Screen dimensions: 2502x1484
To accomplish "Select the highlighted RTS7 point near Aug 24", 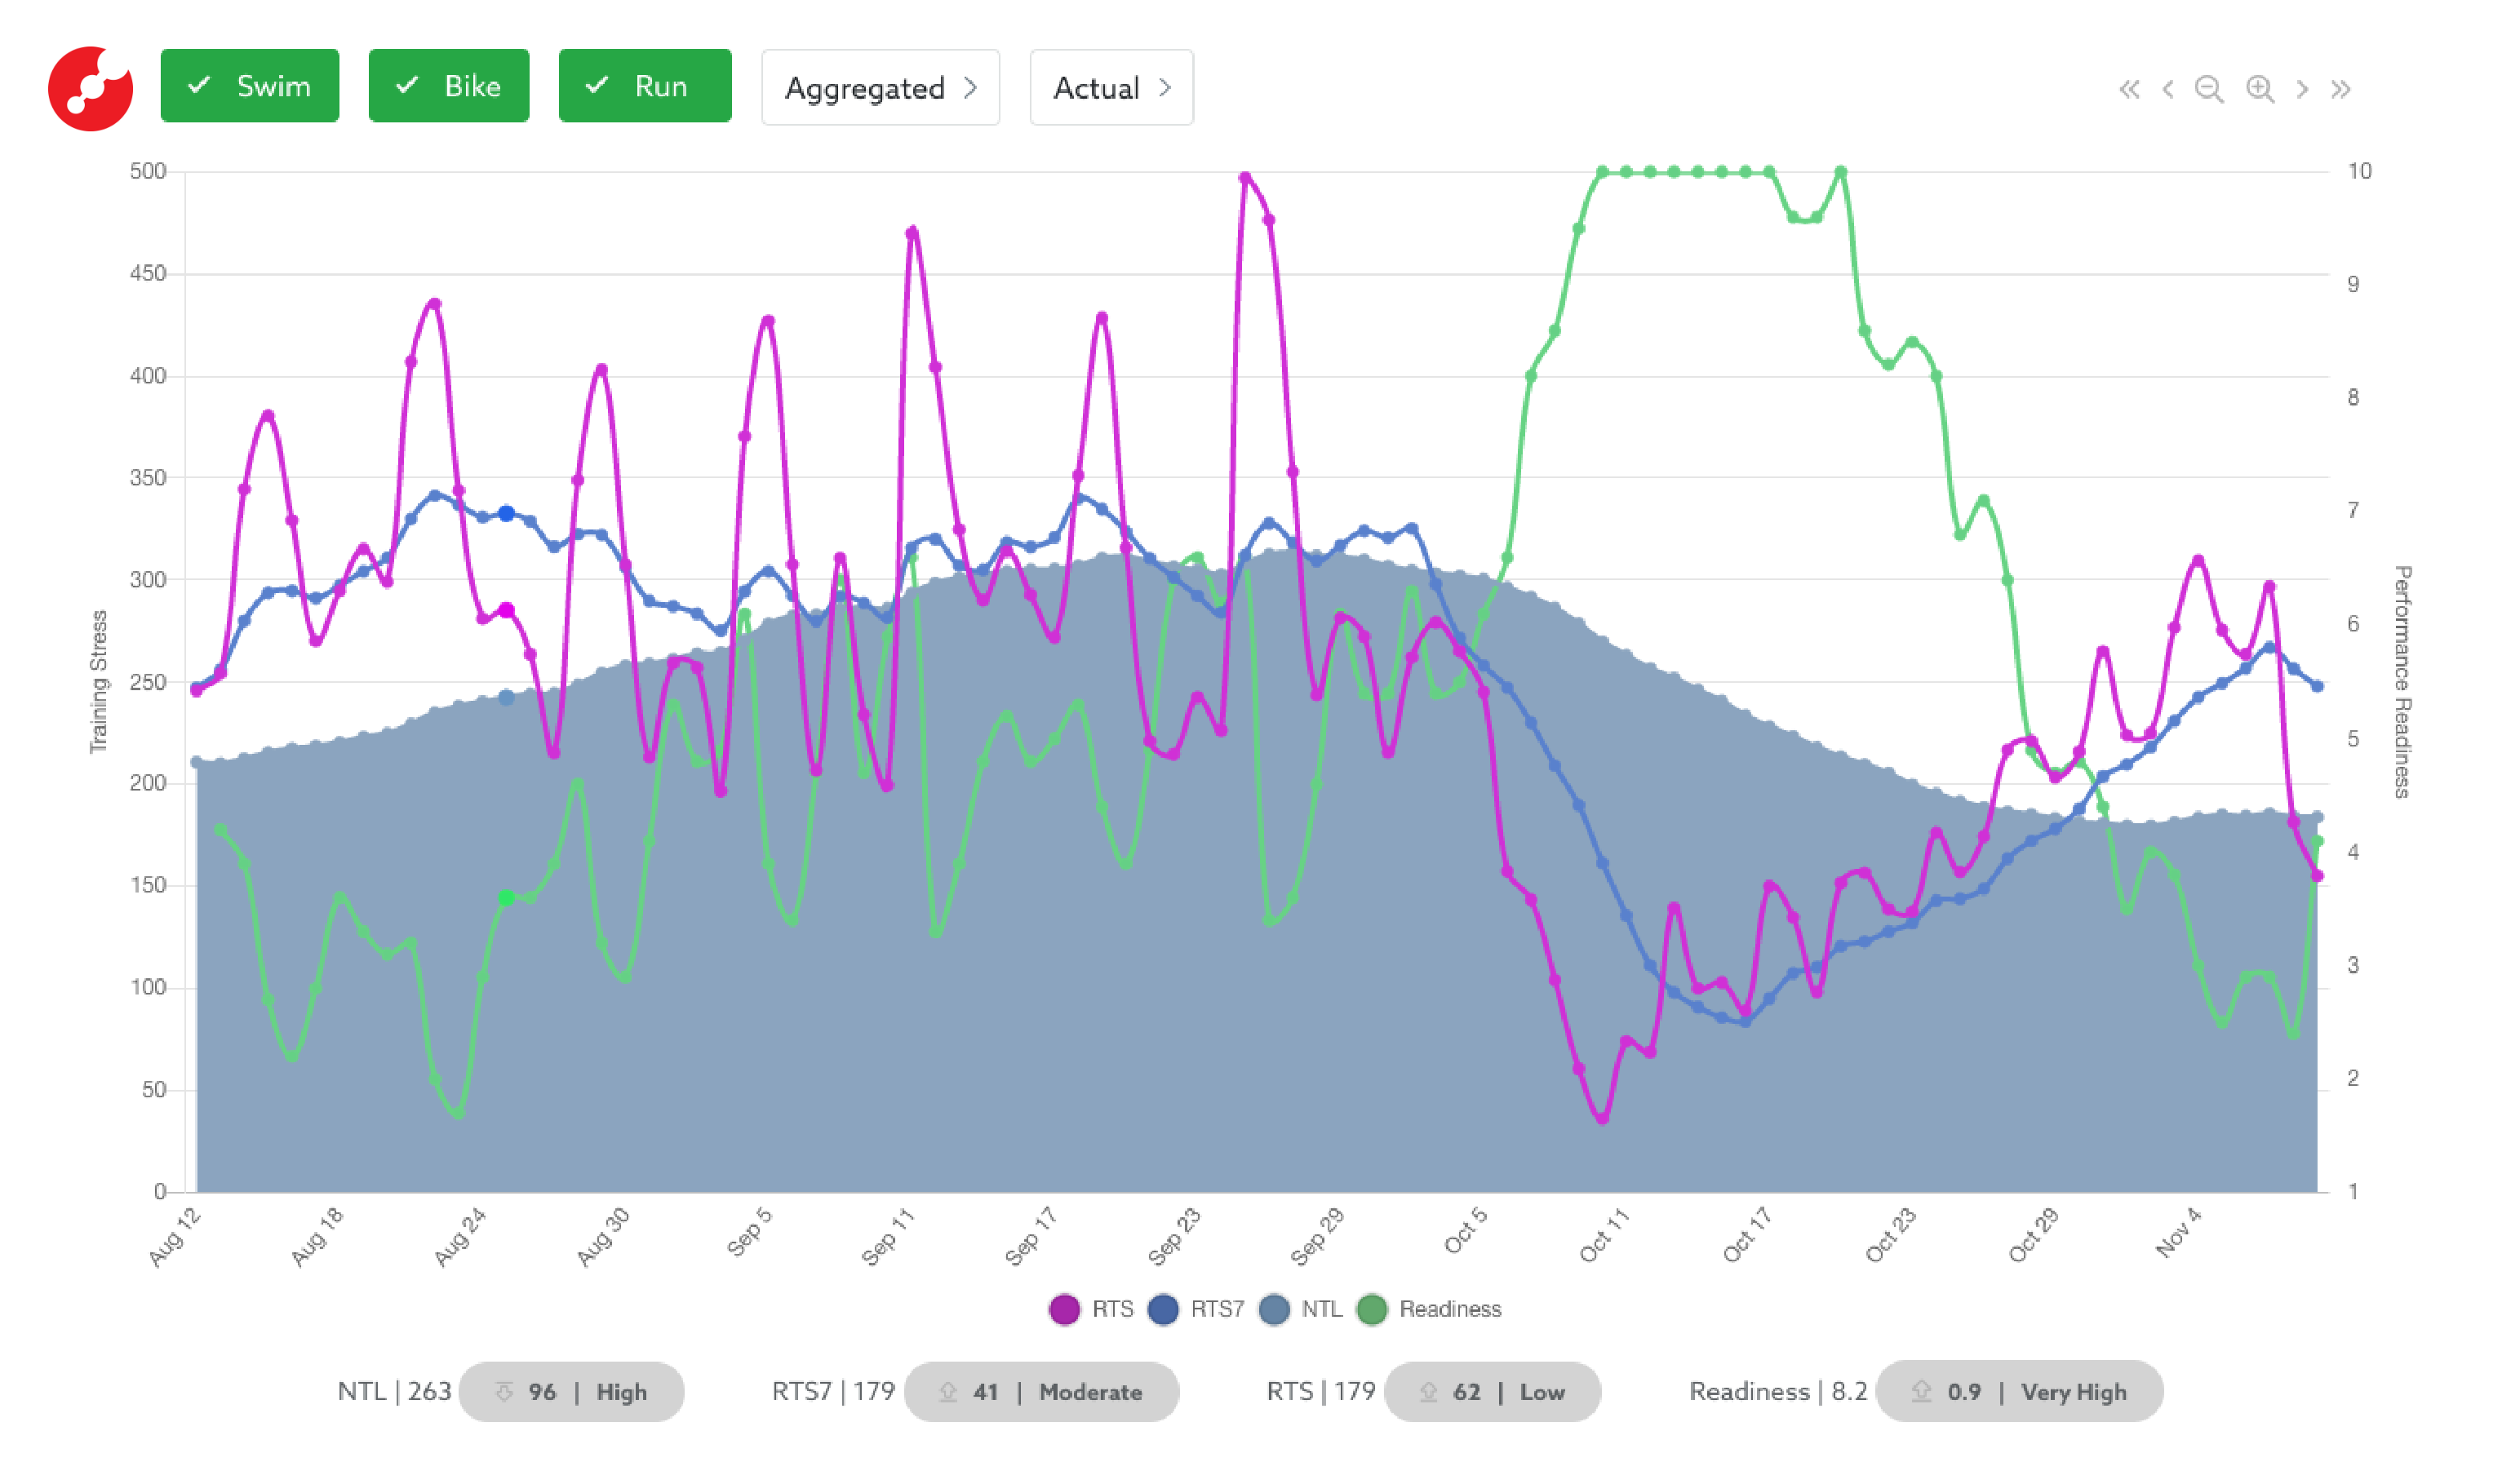I will tap(506, 514).
